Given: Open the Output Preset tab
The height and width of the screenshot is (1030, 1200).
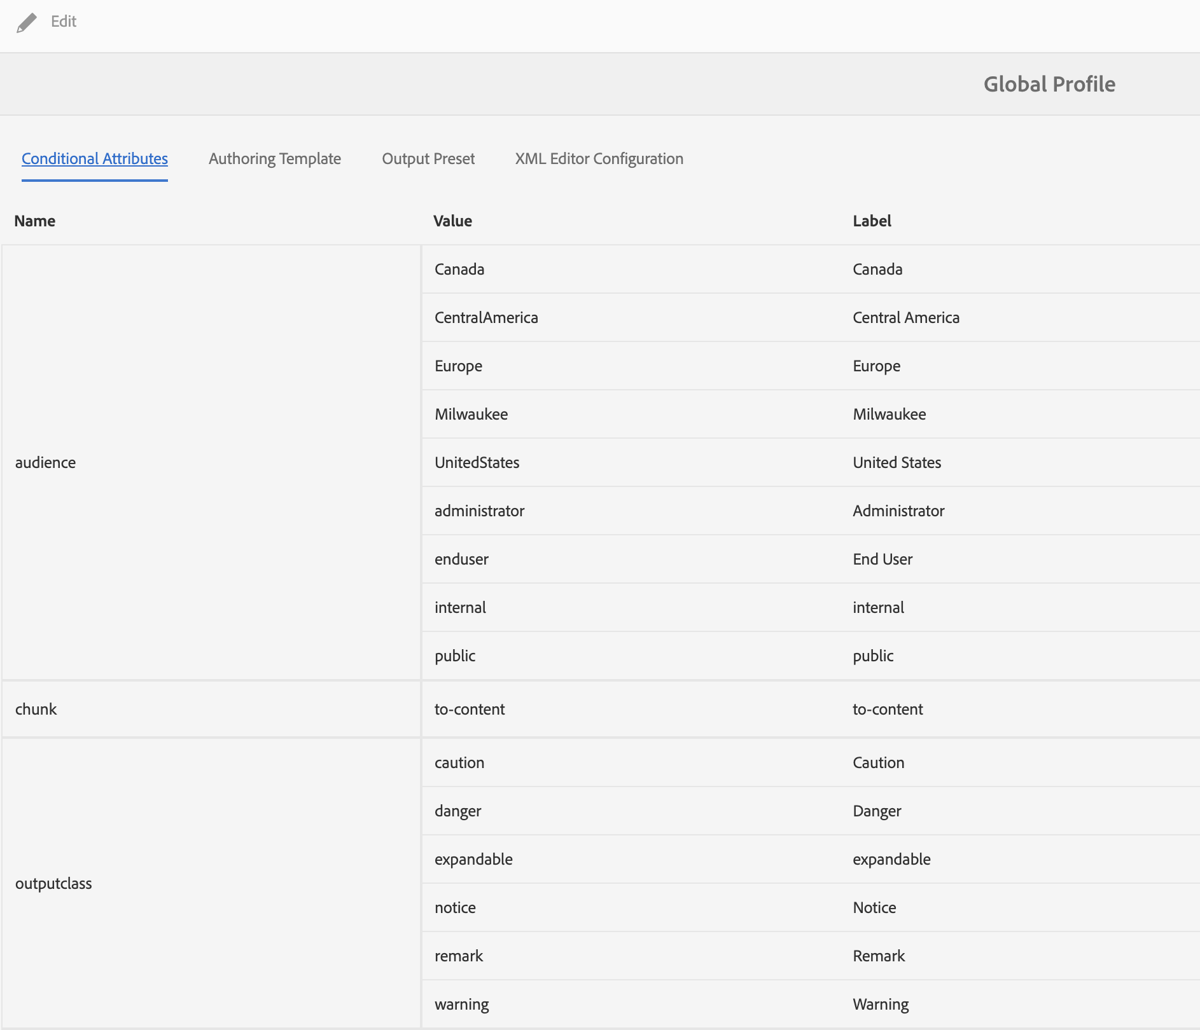Looking at the screenshot, I should coord(428,158).
